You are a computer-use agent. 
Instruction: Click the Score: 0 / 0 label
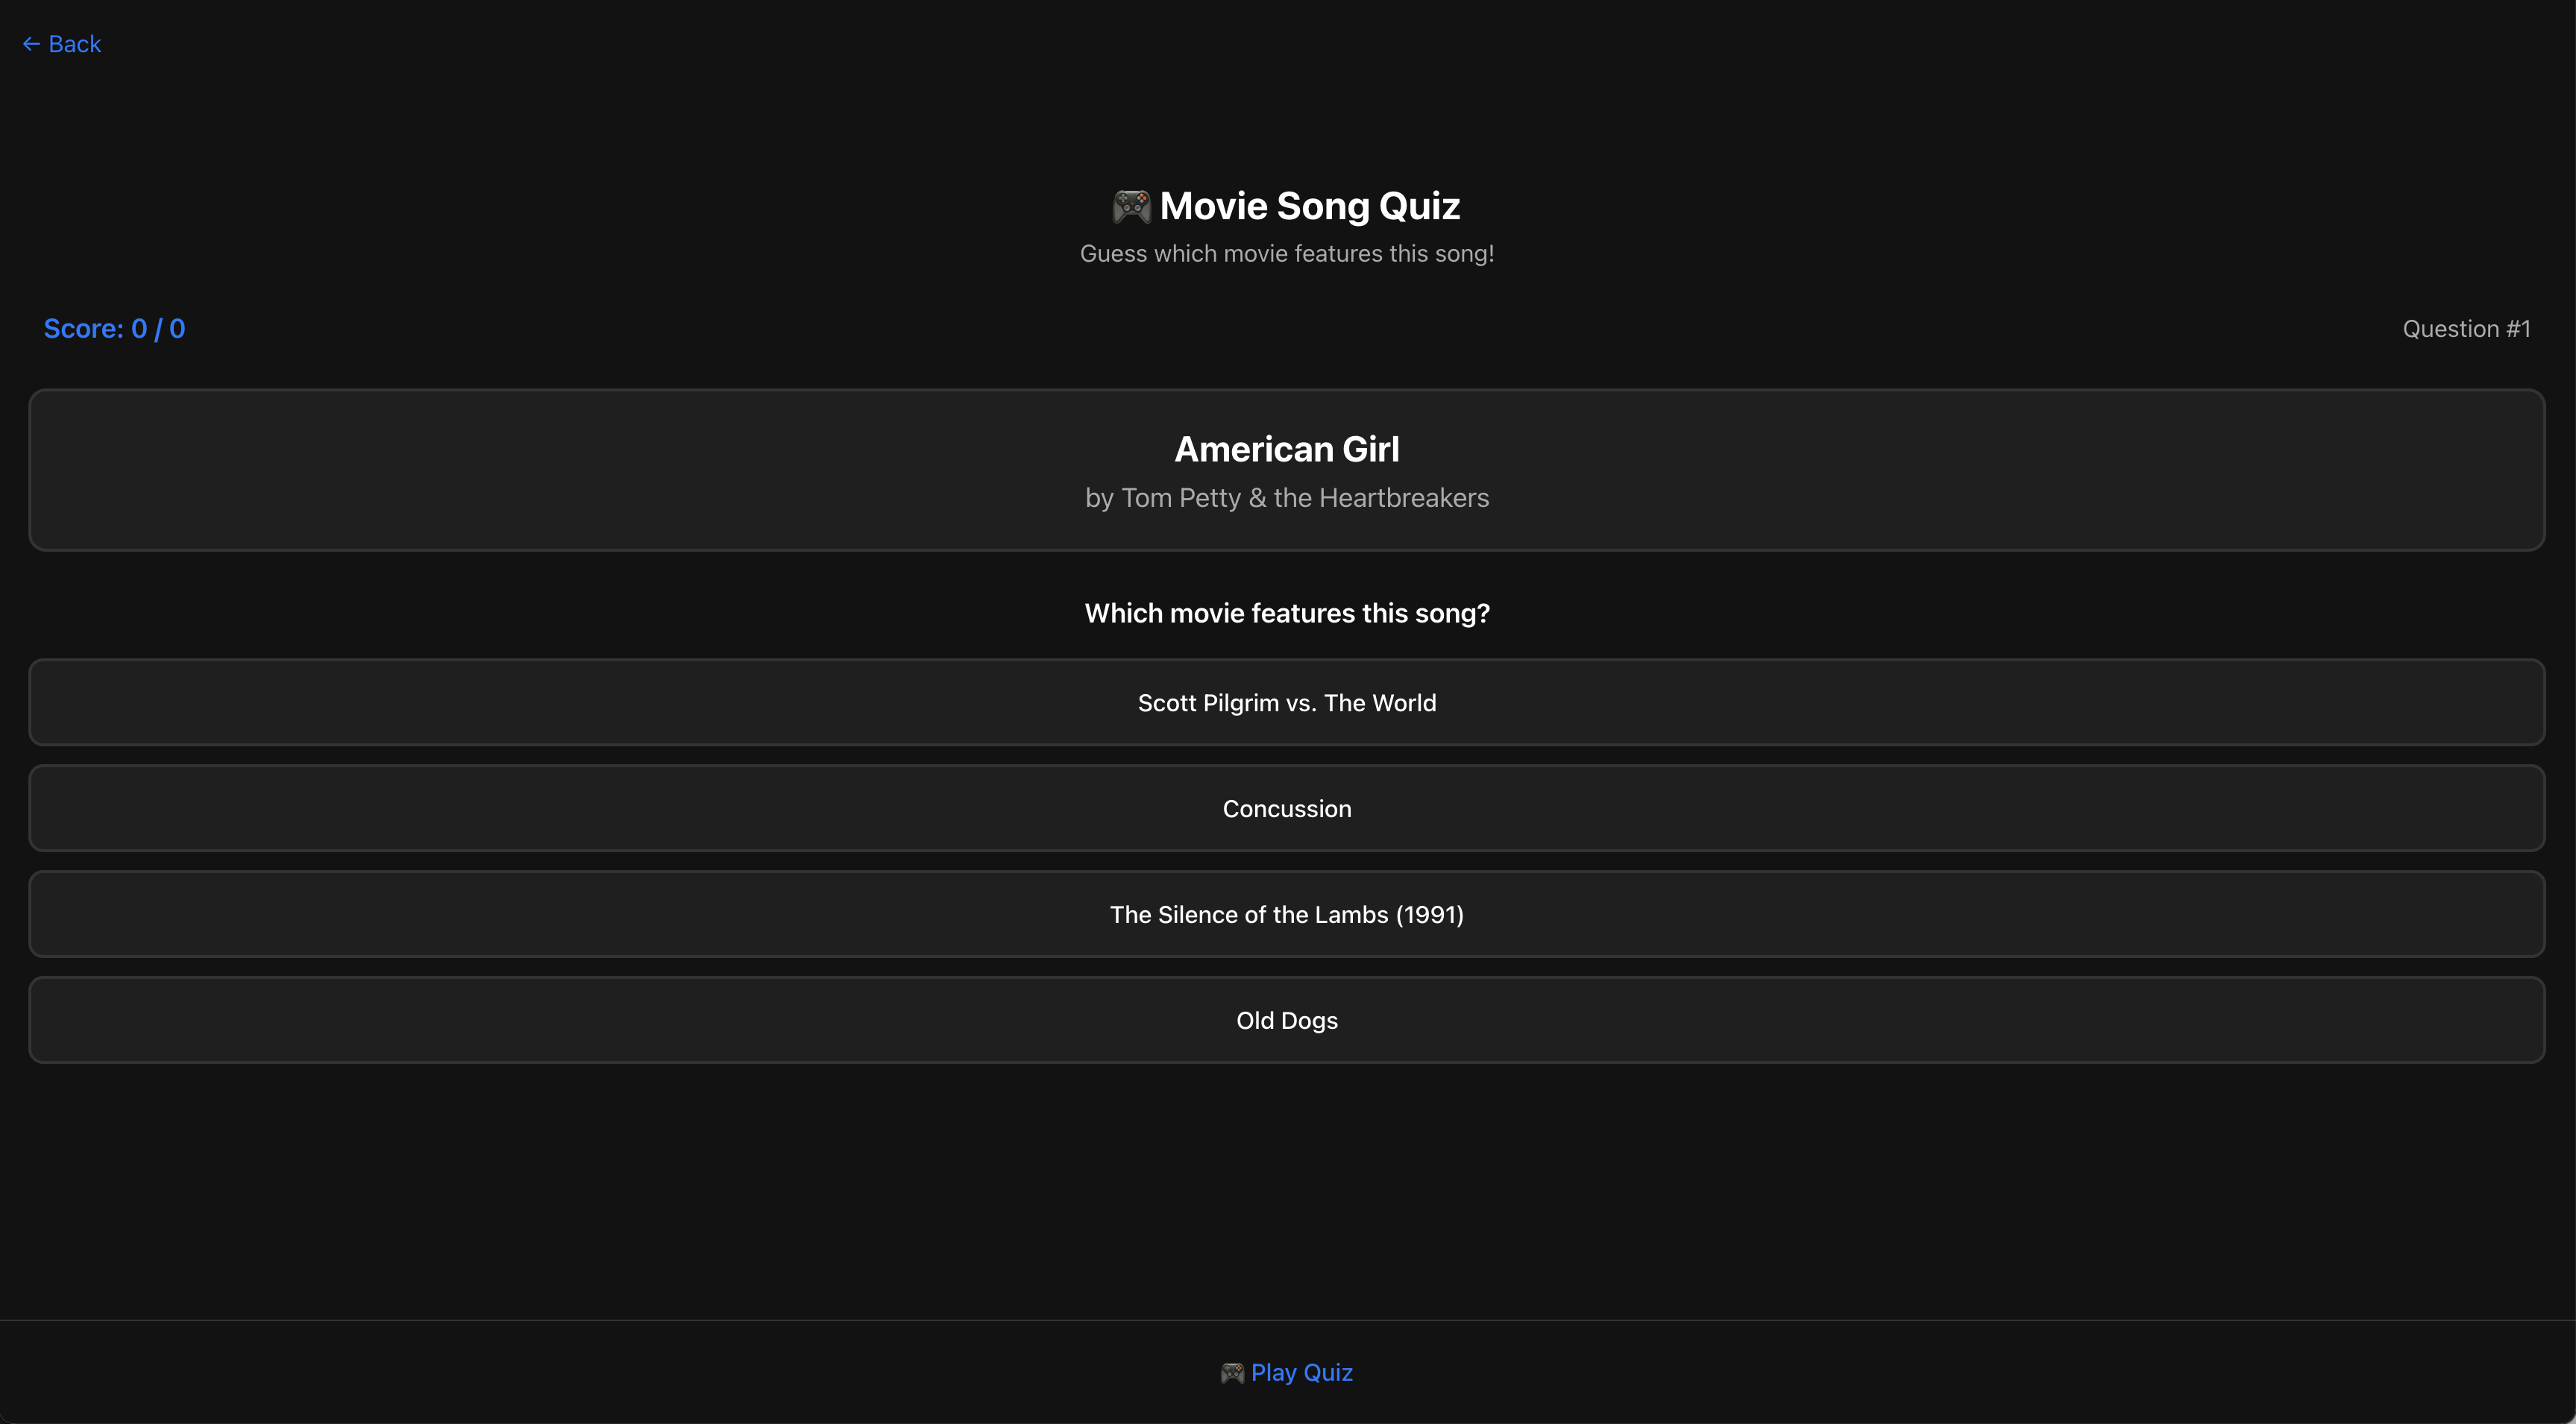click(x=114, y=328)
